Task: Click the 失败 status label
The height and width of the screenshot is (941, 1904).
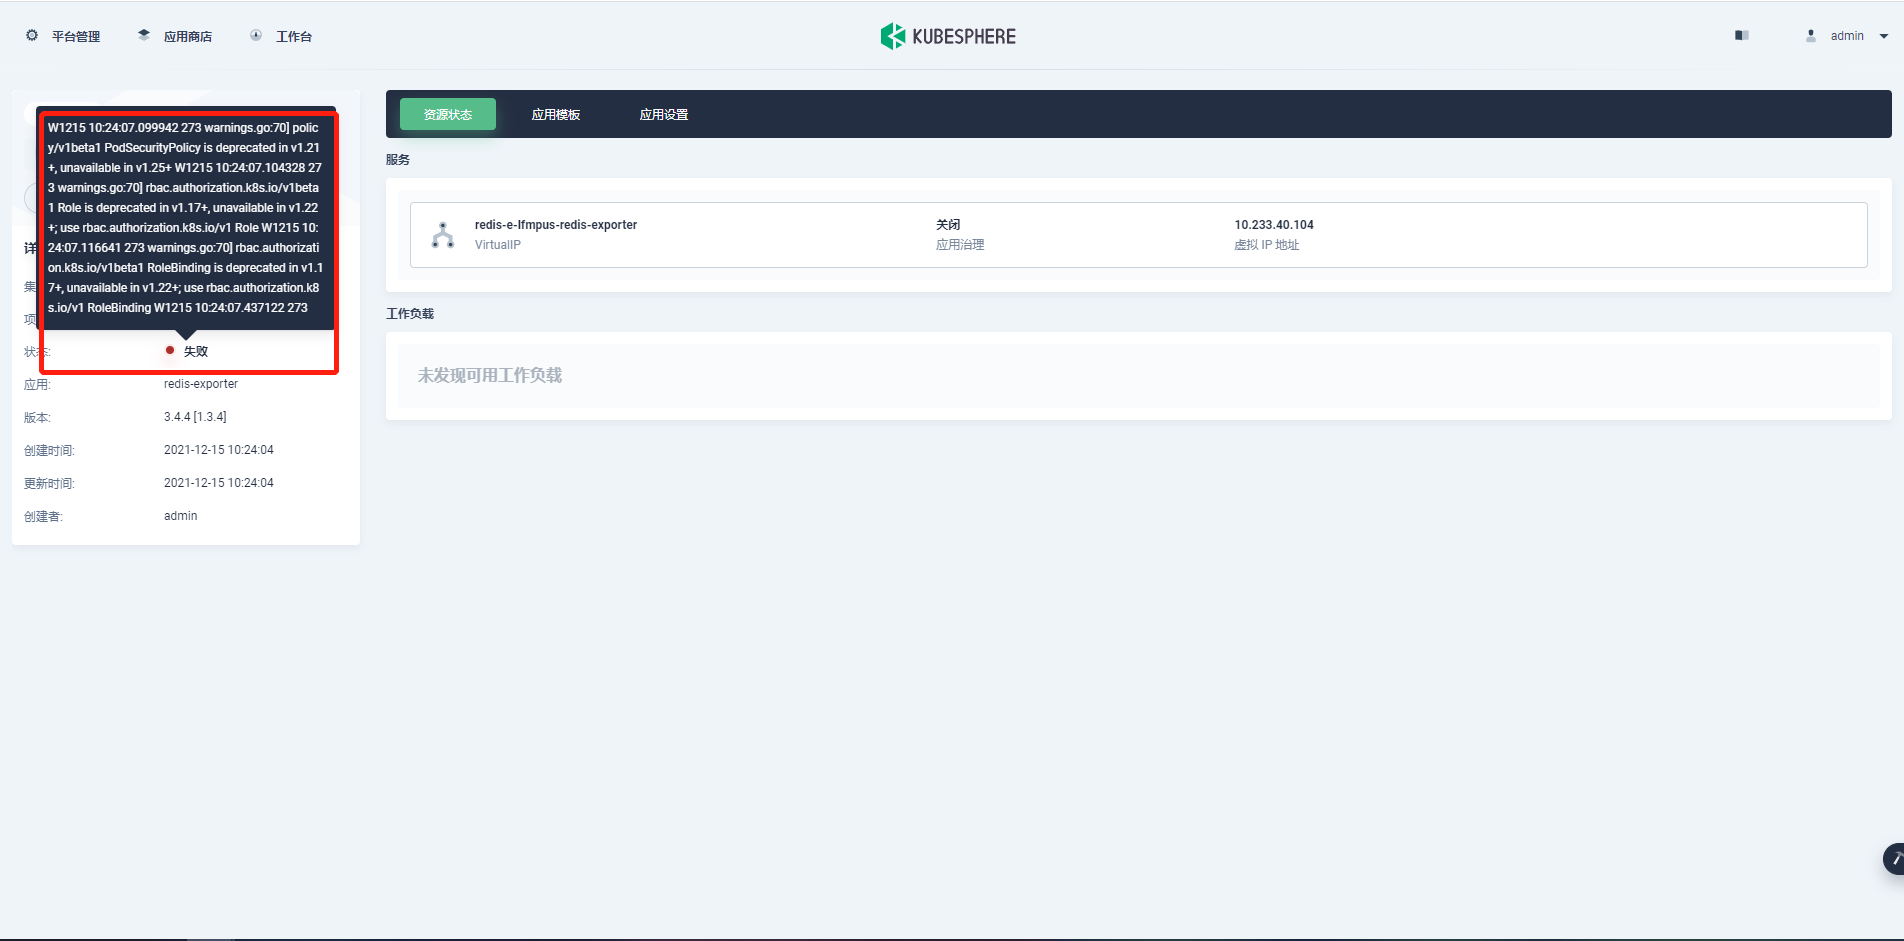Action: pyautogui.click(x=196, y=351)
